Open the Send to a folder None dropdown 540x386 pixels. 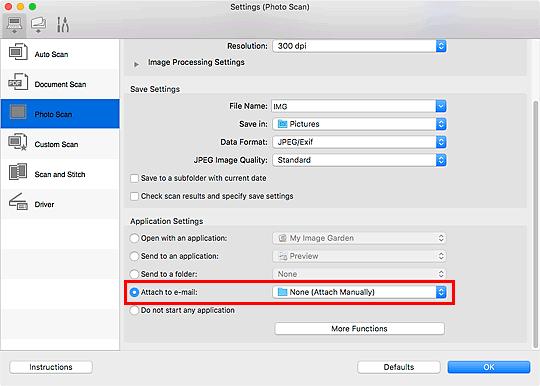pyautogui.click(x=359, y=274)
